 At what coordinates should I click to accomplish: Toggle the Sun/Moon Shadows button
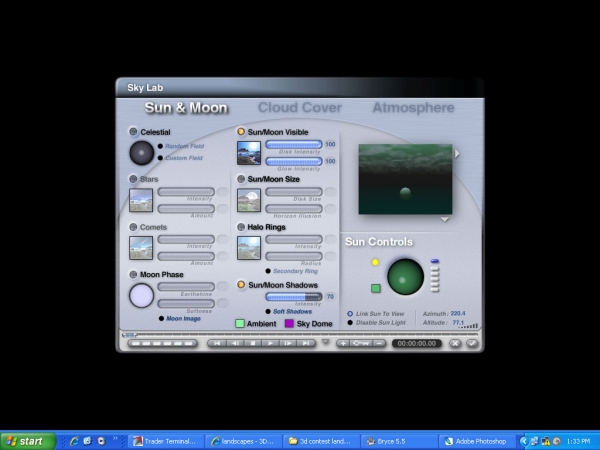pos(241,285)
